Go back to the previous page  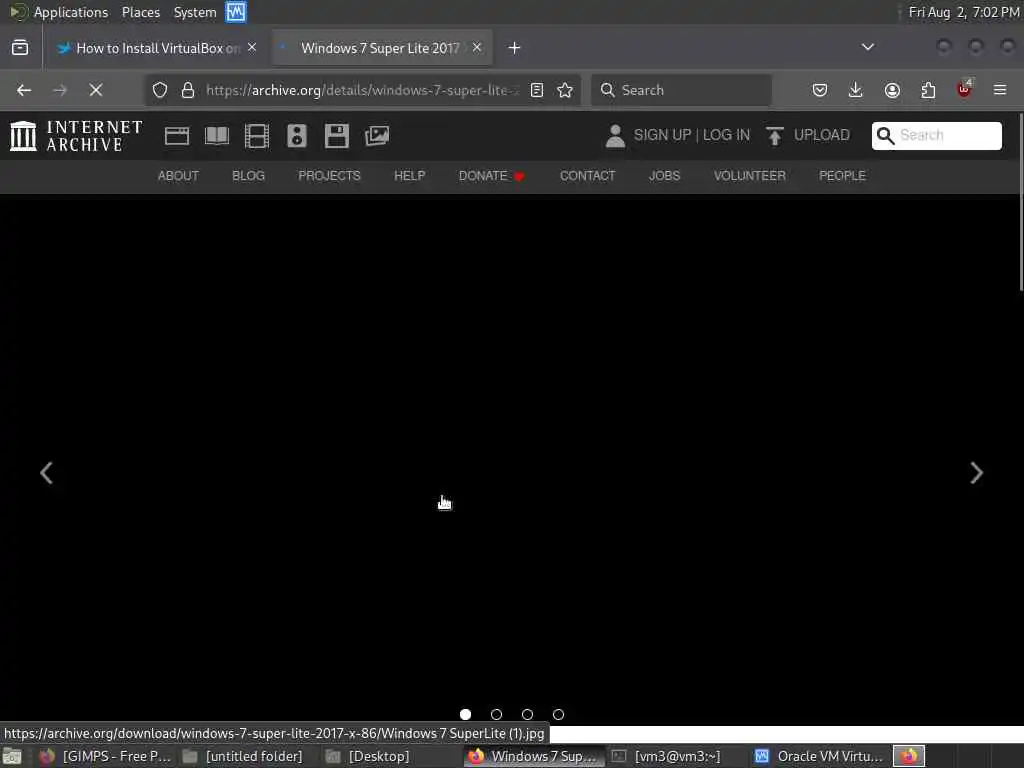point(24,90)
